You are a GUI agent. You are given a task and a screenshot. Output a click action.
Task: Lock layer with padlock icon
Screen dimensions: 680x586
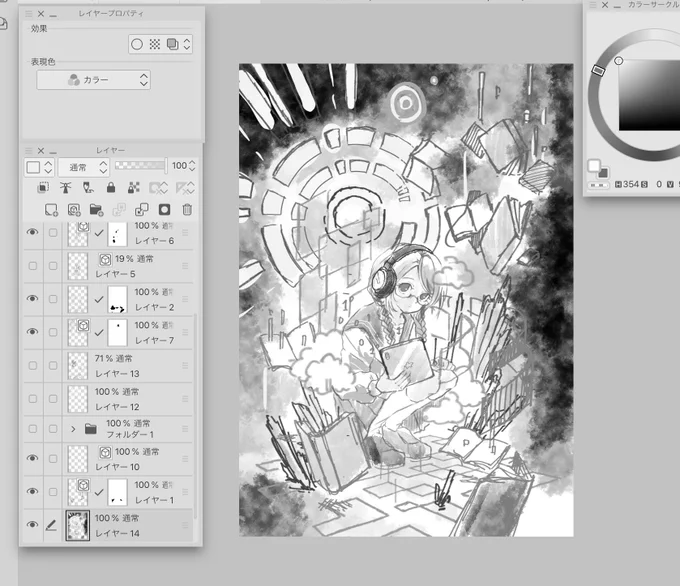click(111, 188)
